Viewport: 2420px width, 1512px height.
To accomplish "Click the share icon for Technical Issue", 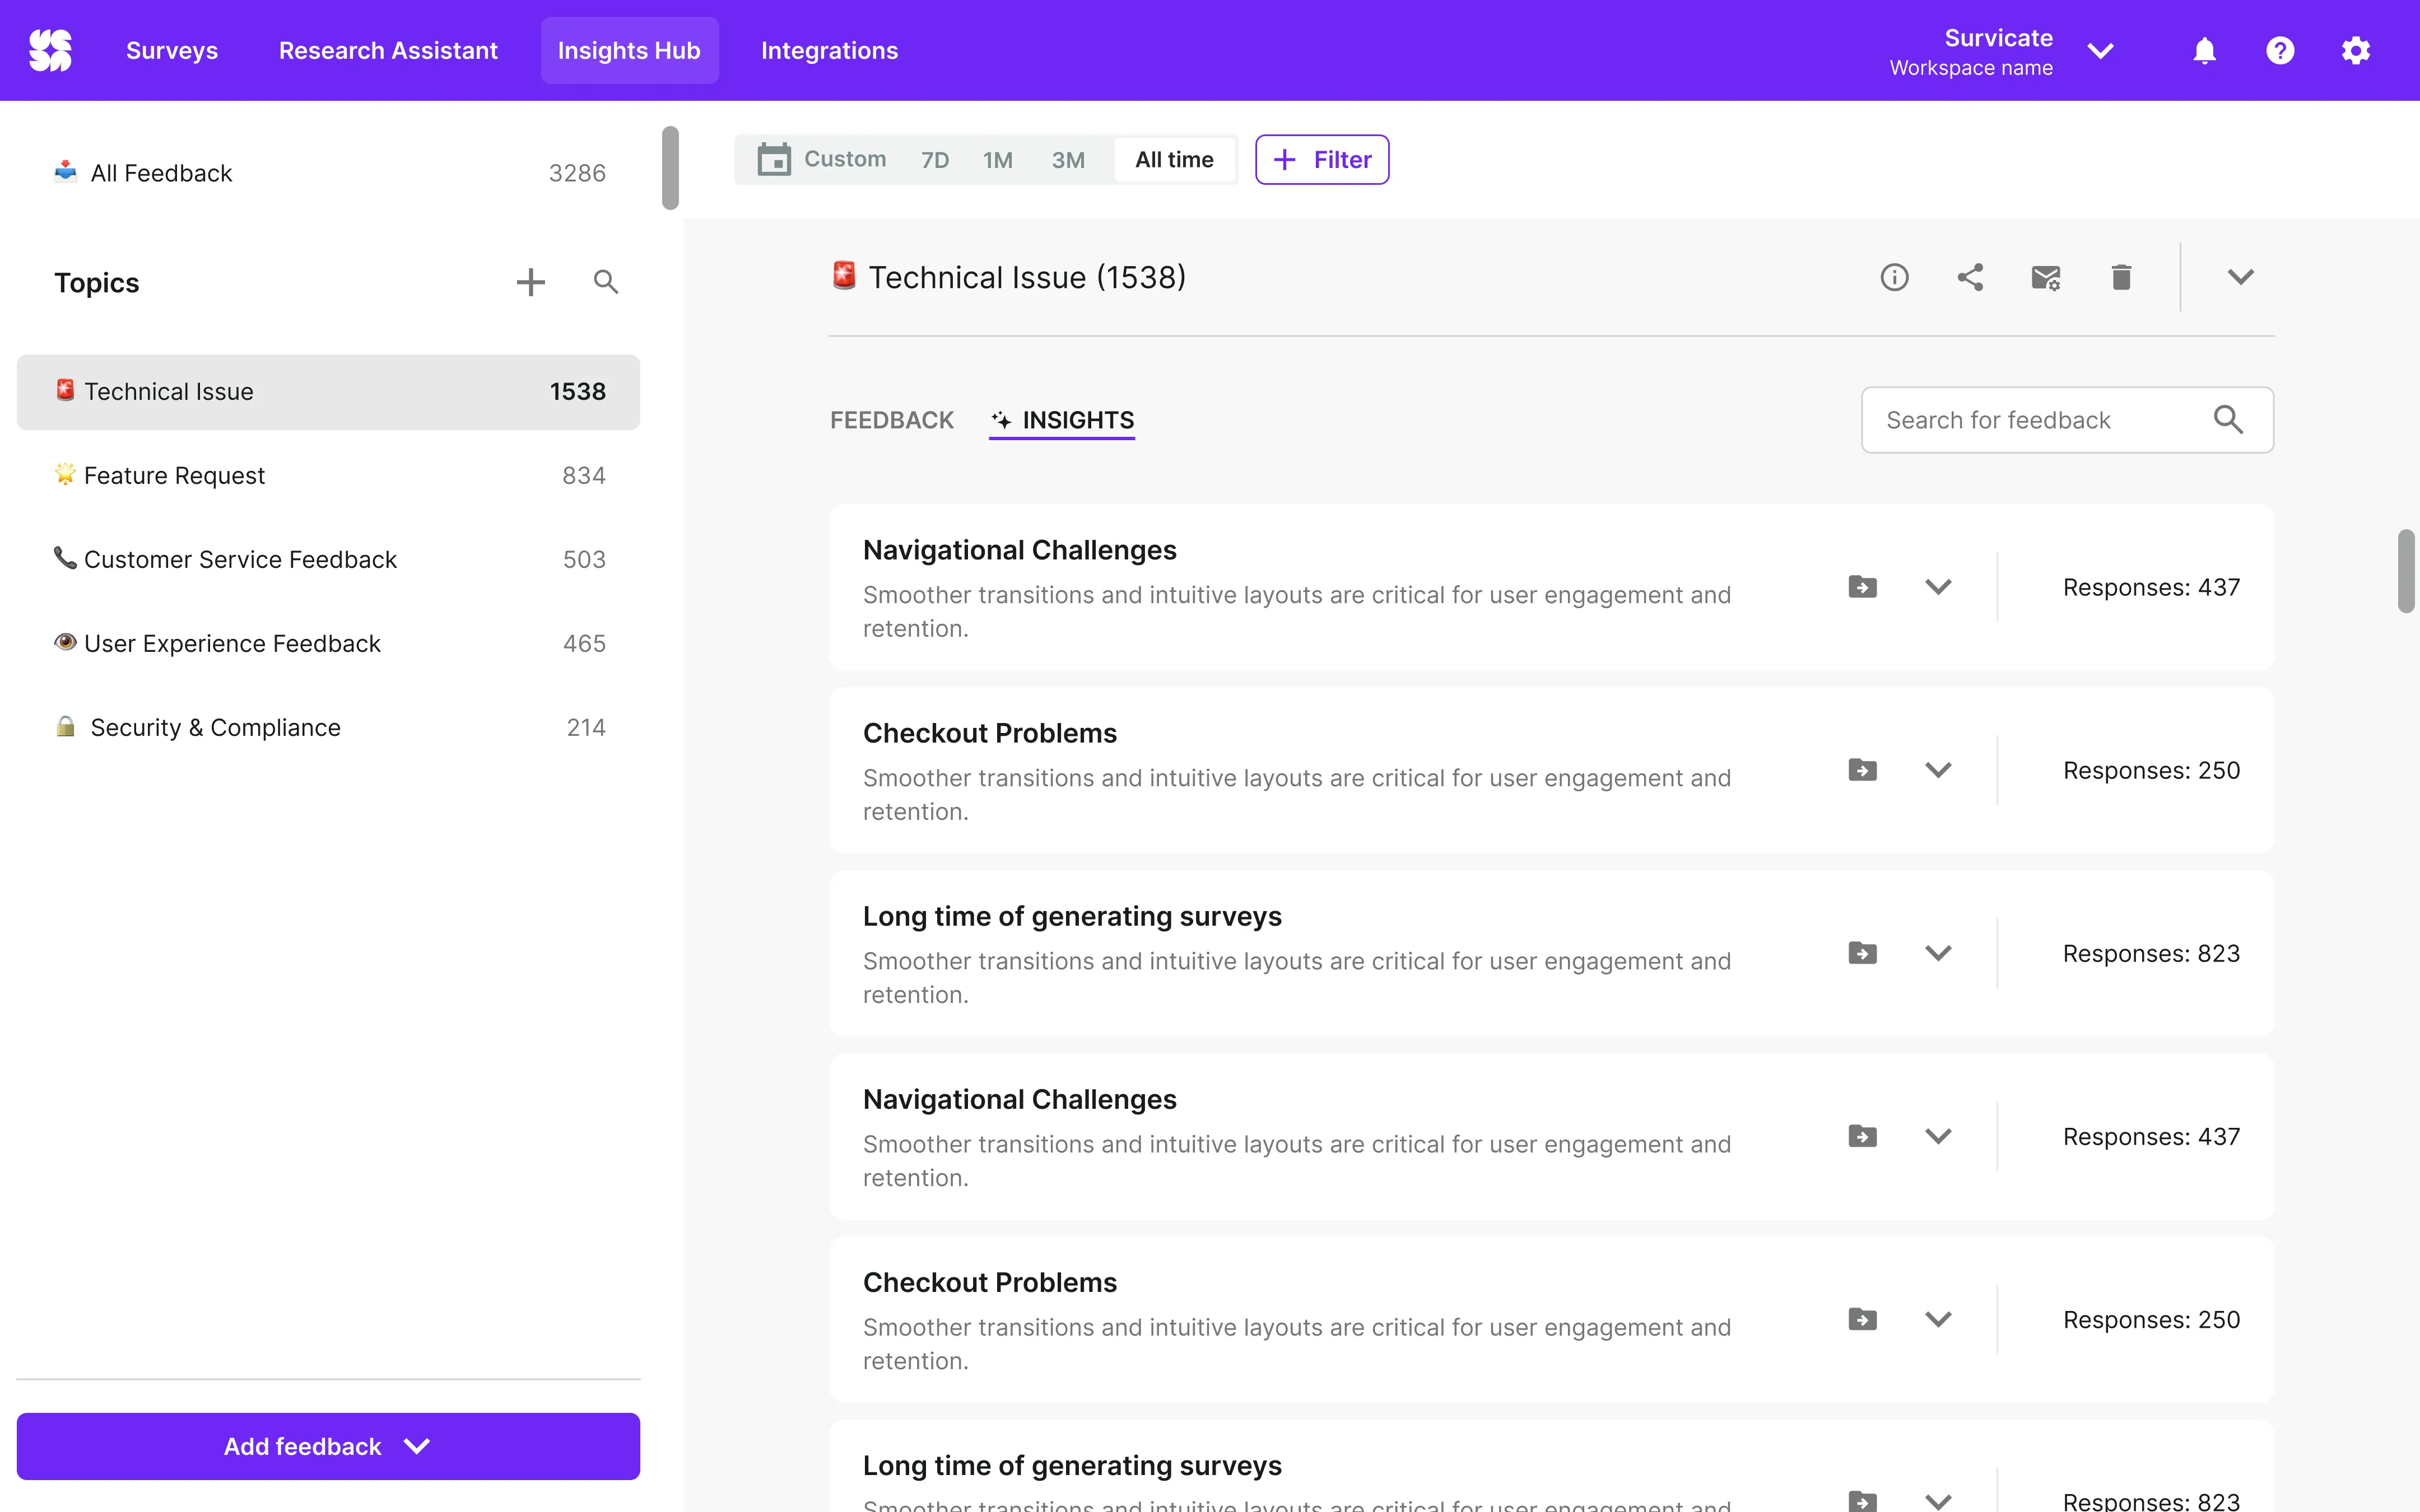I will 1970,277.
